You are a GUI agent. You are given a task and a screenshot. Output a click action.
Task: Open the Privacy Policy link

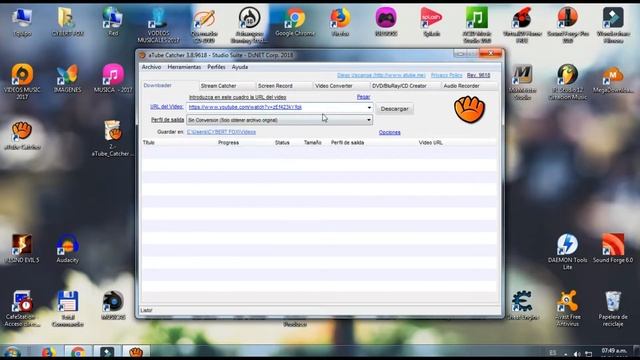[x=447, y=76]
